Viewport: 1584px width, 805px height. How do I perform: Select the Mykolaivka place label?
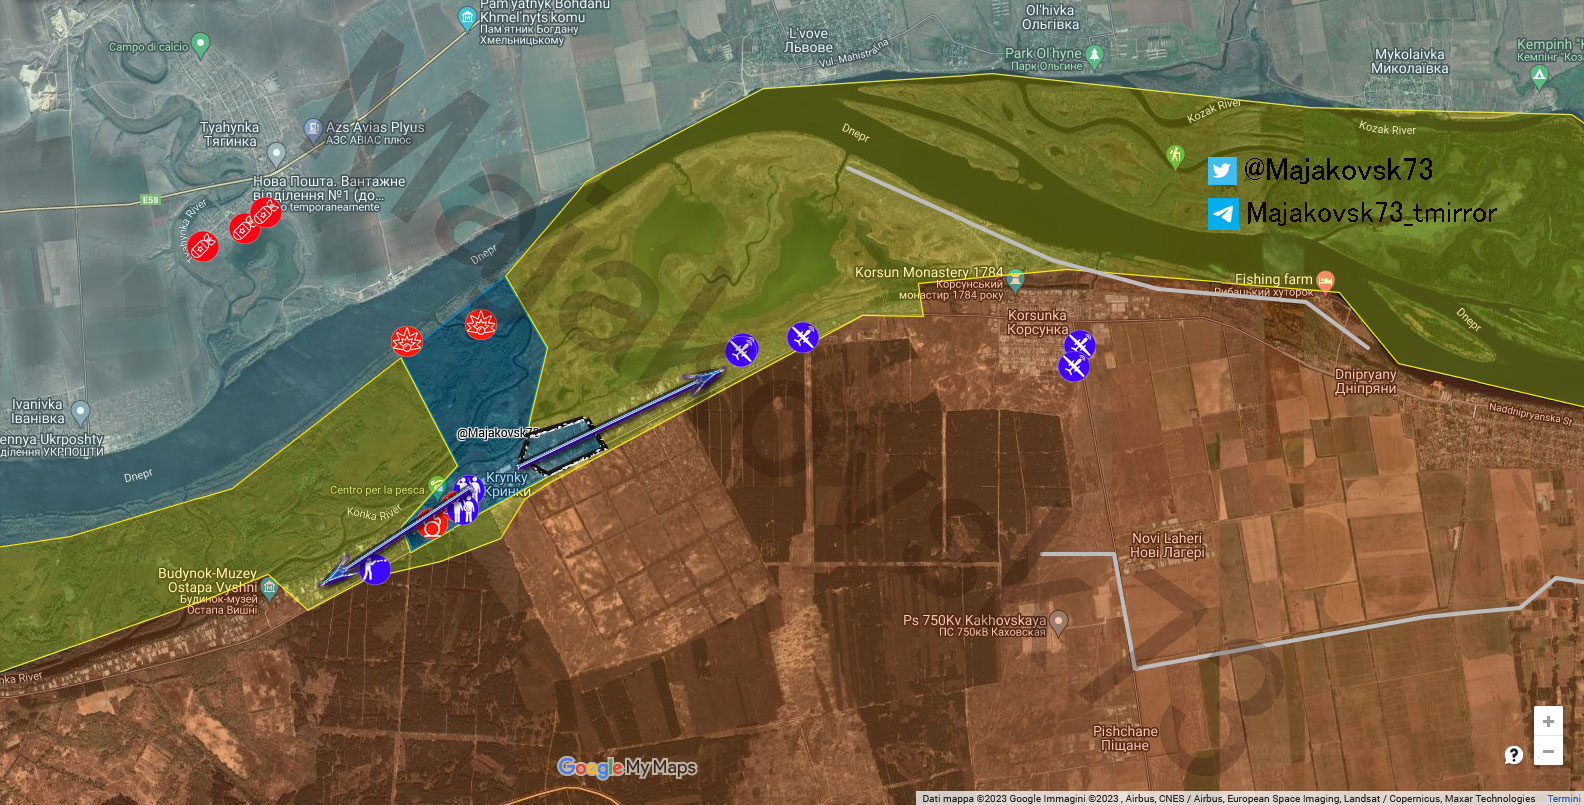click(1409, 61)
